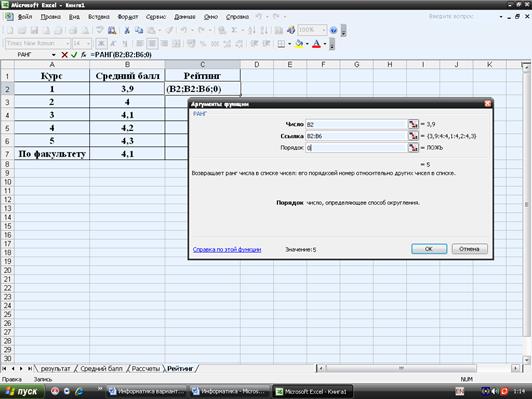
Task: Toggle Bold (Ж) formatting button
Action: pyautogui.click(x=101, y=43)
